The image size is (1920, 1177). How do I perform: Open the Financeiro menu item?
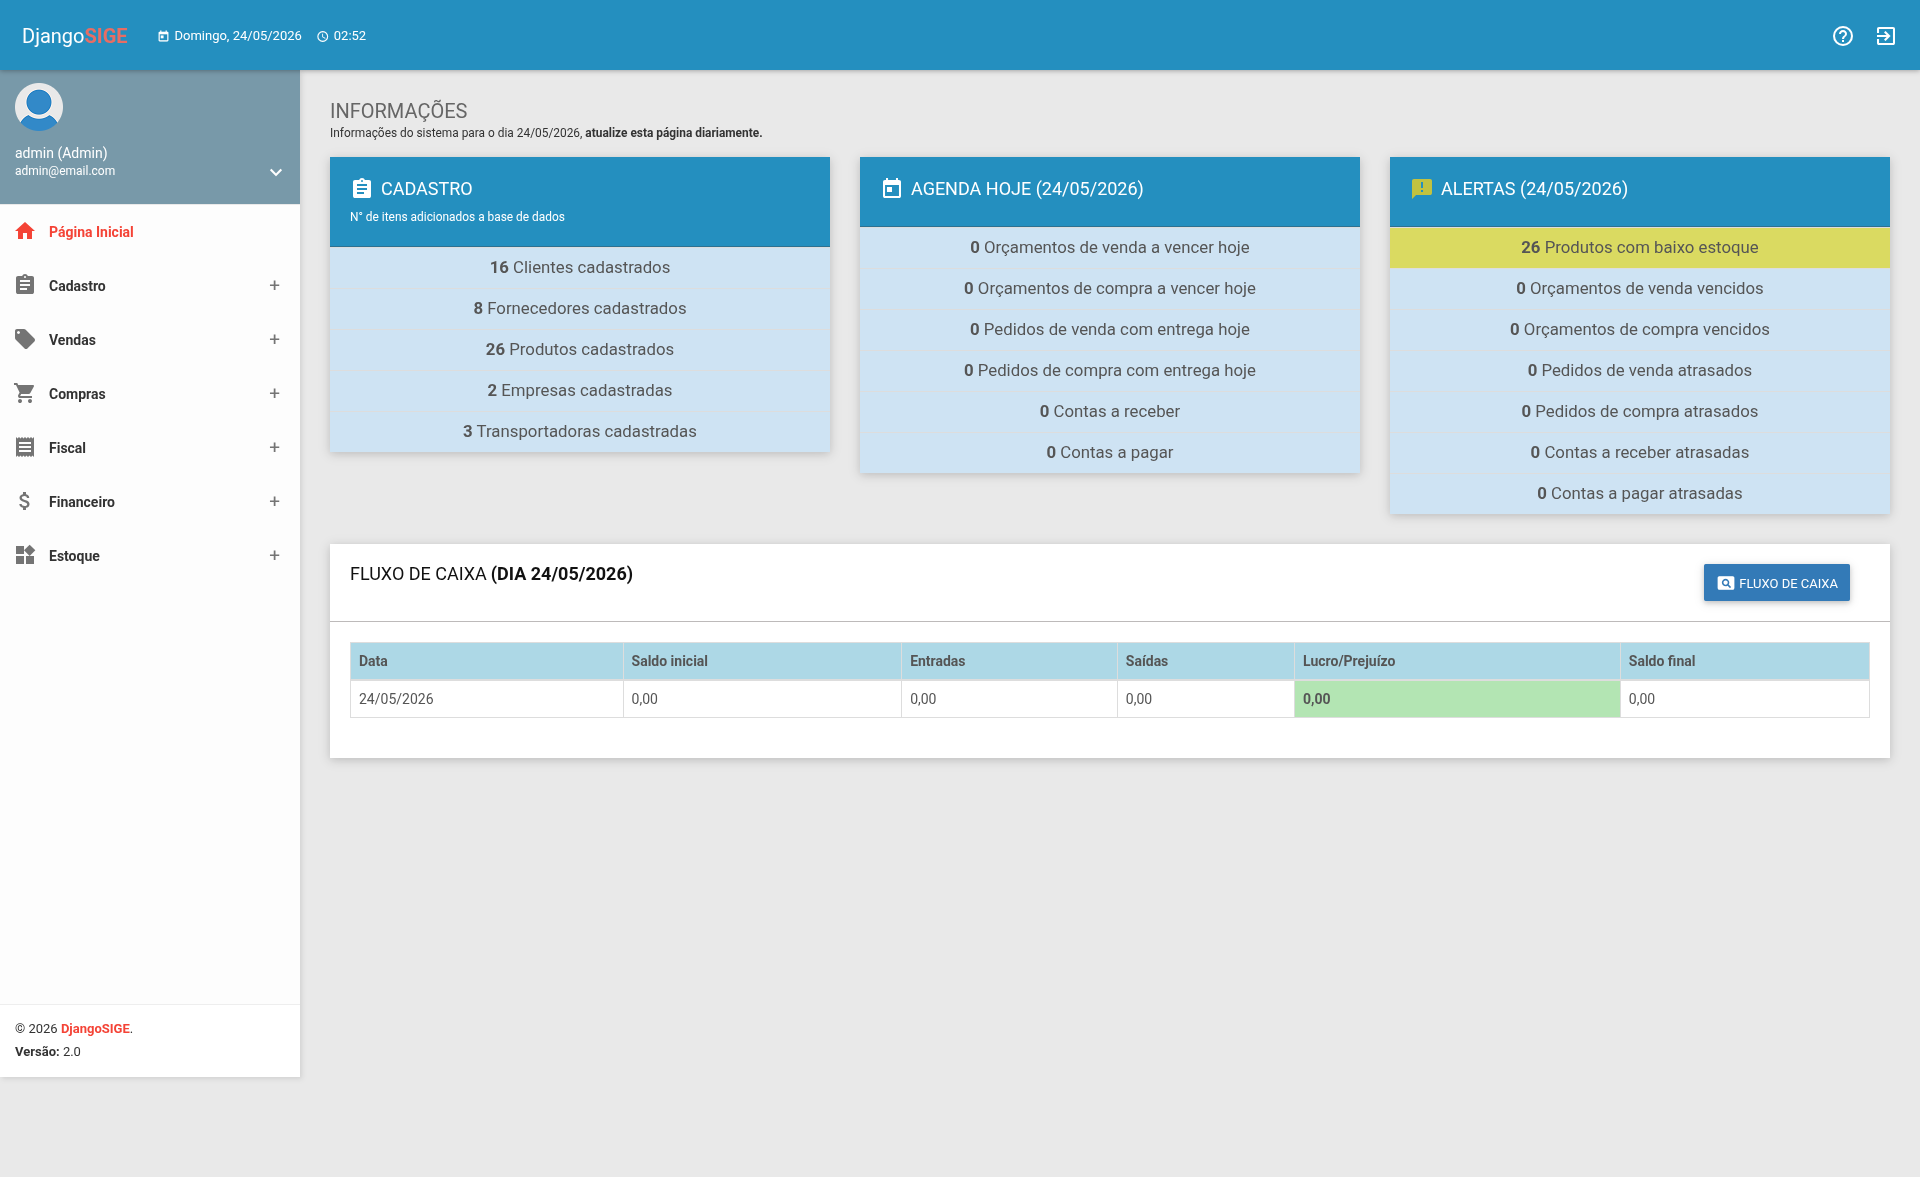pyautogui.click(x=150, y=502)
